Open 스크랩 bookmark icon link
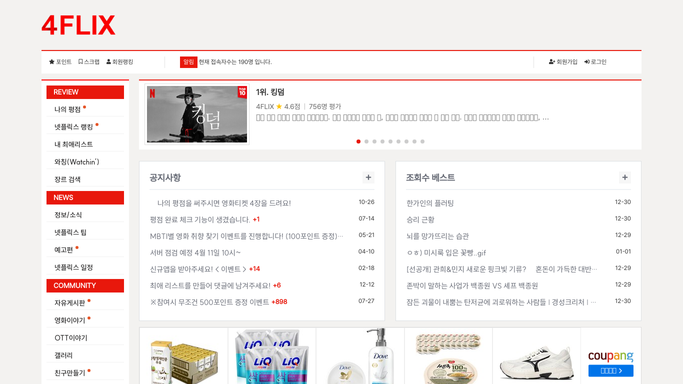 coord(88,62)
